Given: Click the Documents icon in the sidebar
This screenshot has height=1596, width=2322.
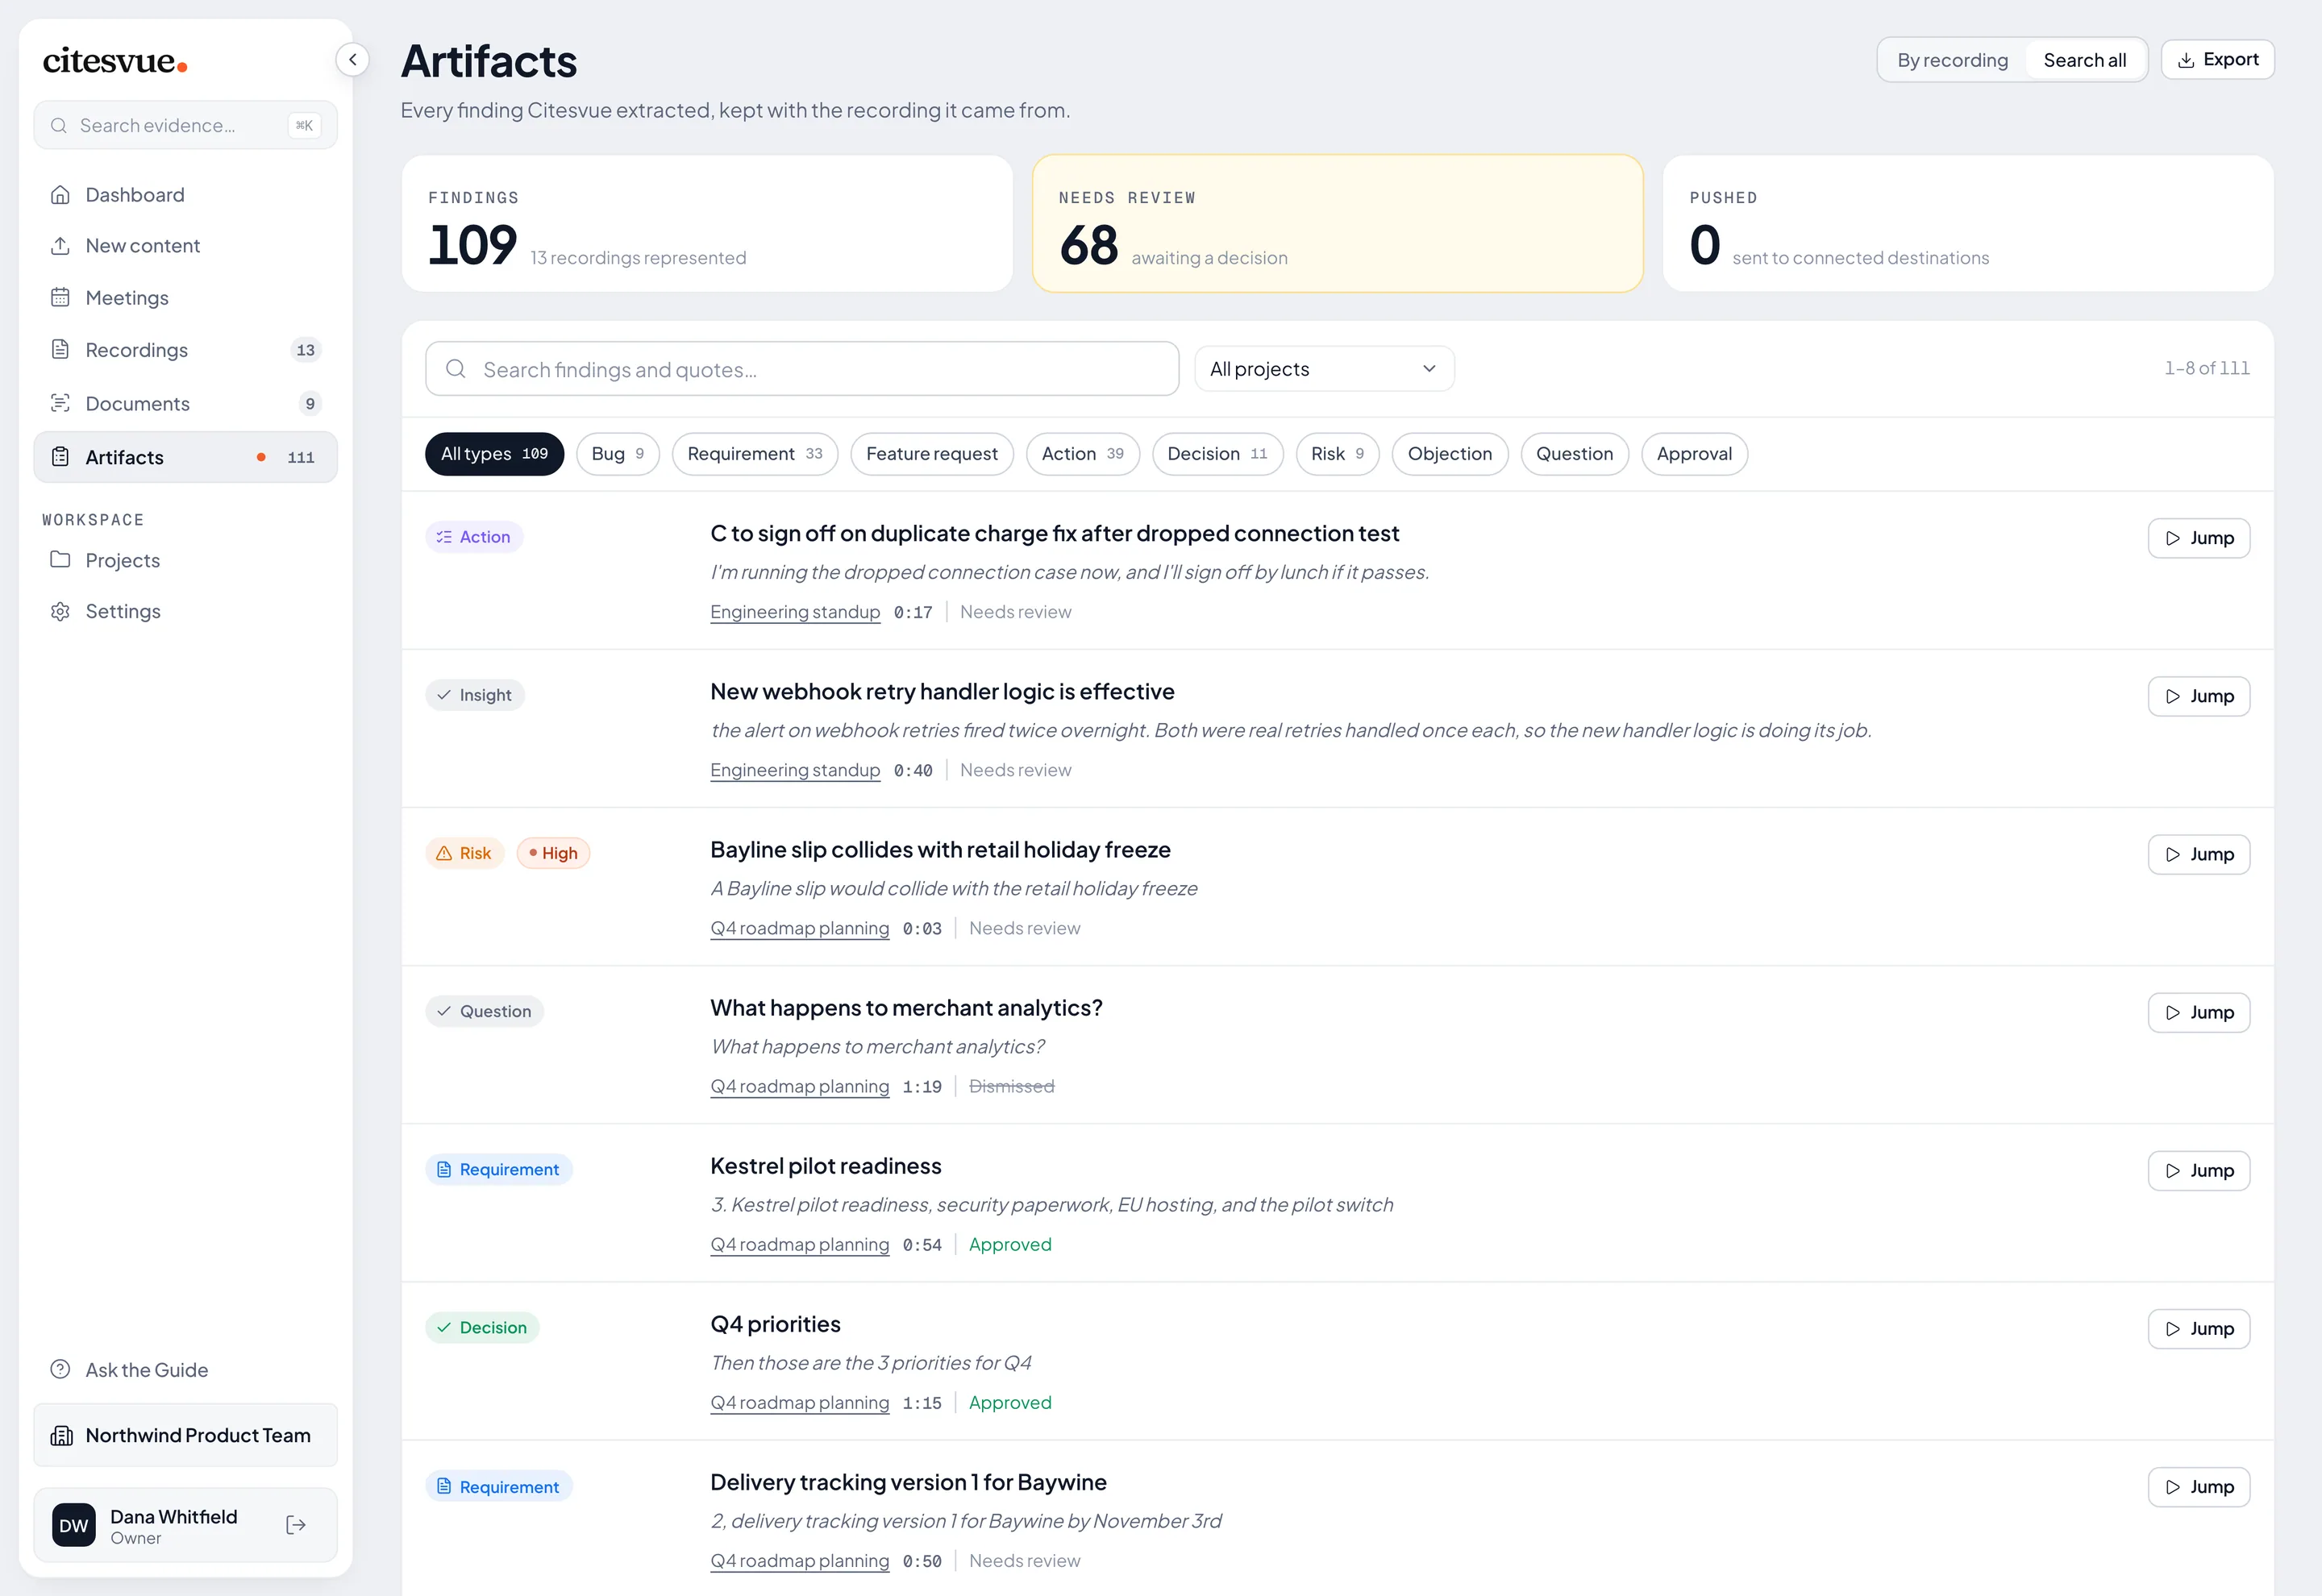Looking at the screenshot, I should (x=60, y=403).
